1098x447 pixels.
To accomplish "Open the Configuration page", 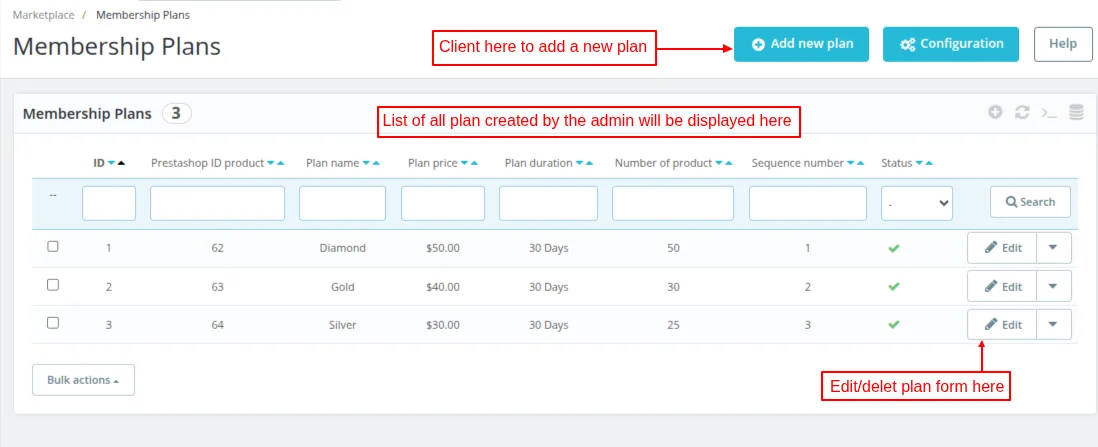I will coord(950,44).
